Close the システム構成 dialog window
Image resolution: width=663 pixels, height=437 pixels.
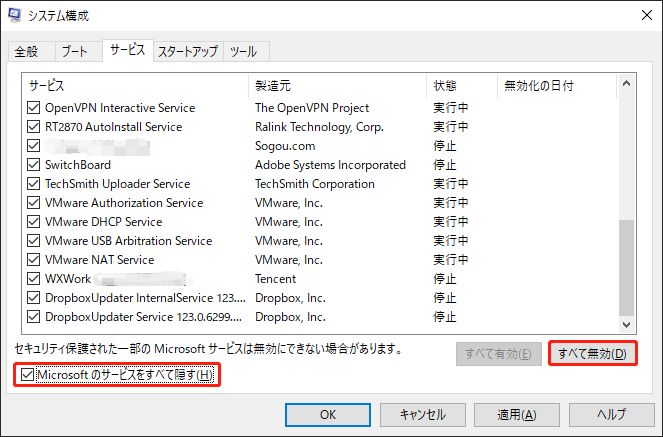(647, 15)
